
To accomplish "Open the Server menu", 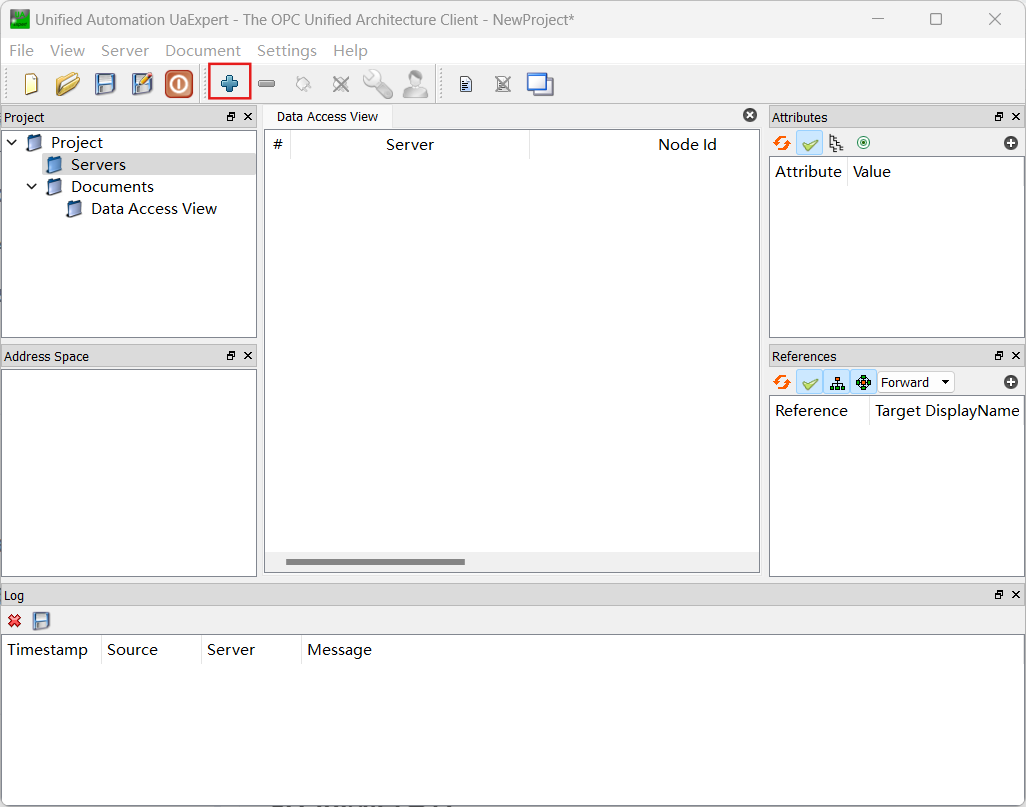I will pyautogui.click(x=124, y=50).
